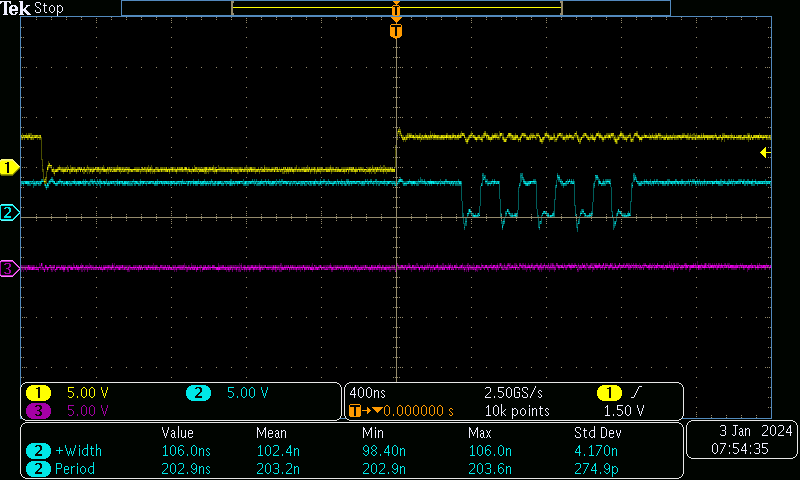The width and height of the screenshot is (800, 480).
Task: Click channel 2 scale 5.00 V
Action: coord(247,393)
